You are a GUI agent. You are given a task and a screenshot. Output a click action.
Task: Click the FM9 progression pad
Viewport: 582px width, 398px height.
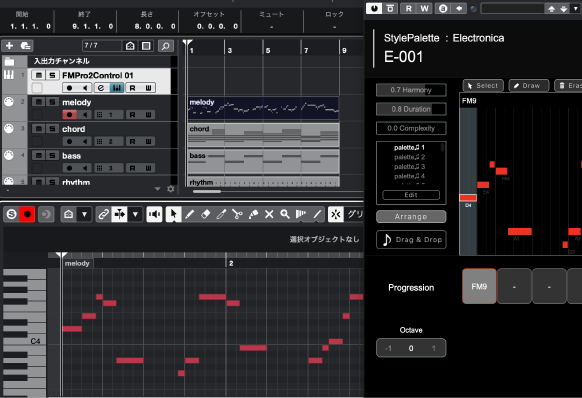tap(479, 286)
